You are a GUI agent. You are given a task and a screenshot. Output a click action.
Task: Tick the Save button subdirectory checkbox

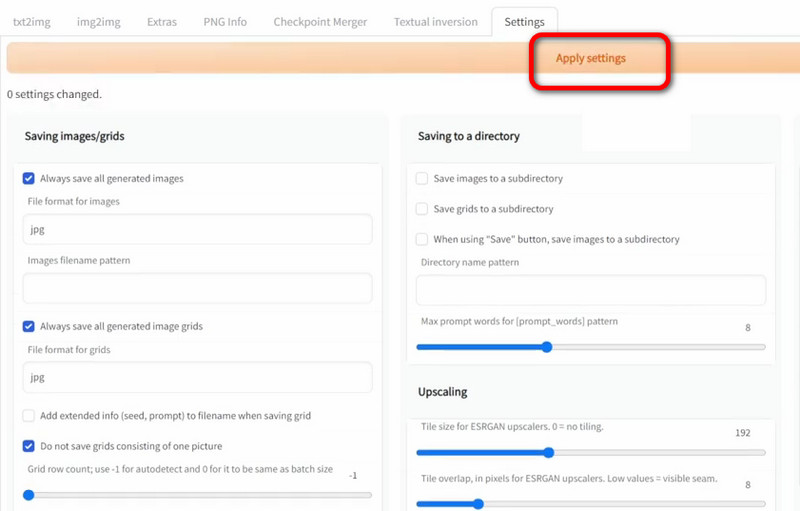pyautogui.click(x=422, y=240)
